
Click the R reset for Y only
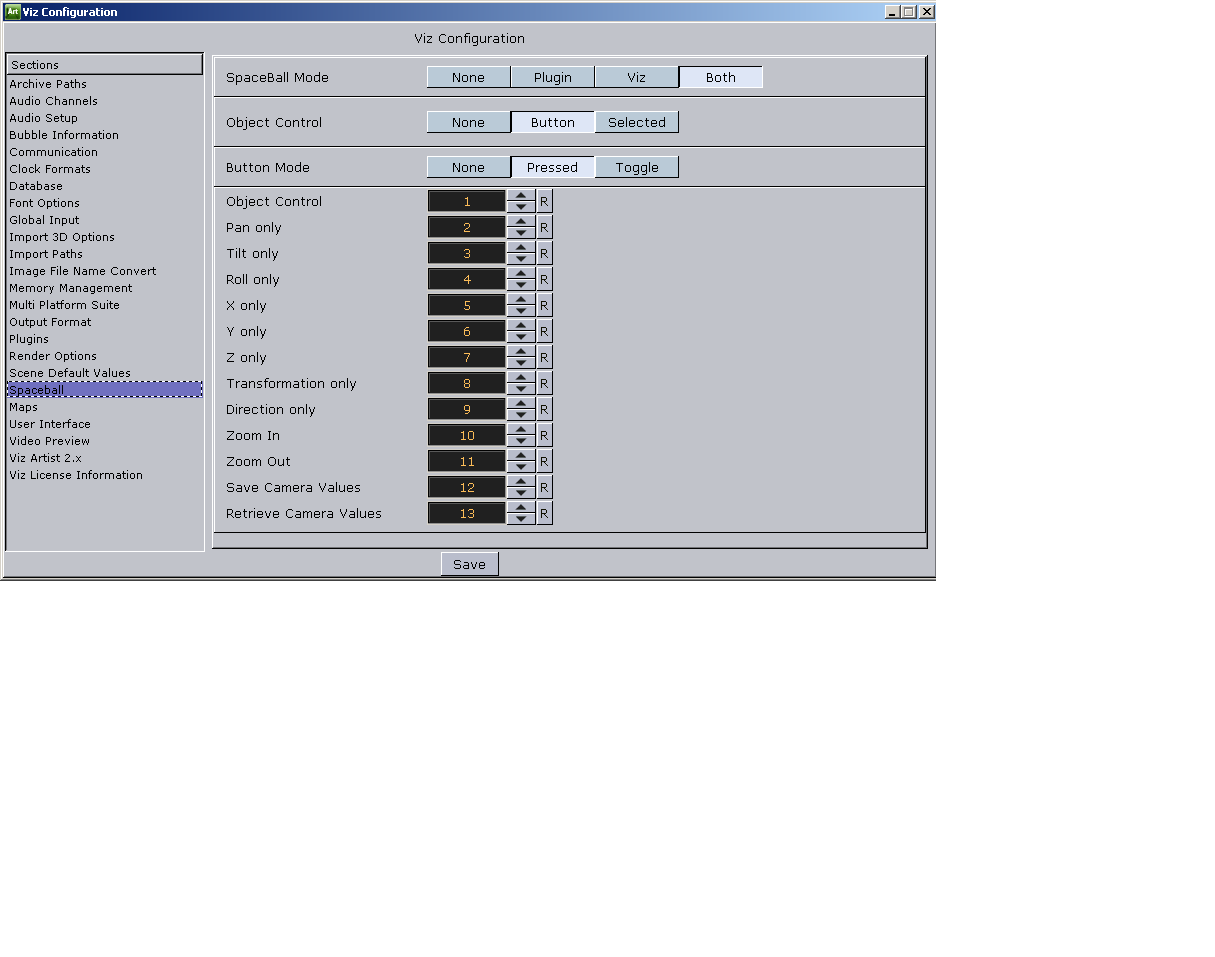click(544, 332)
